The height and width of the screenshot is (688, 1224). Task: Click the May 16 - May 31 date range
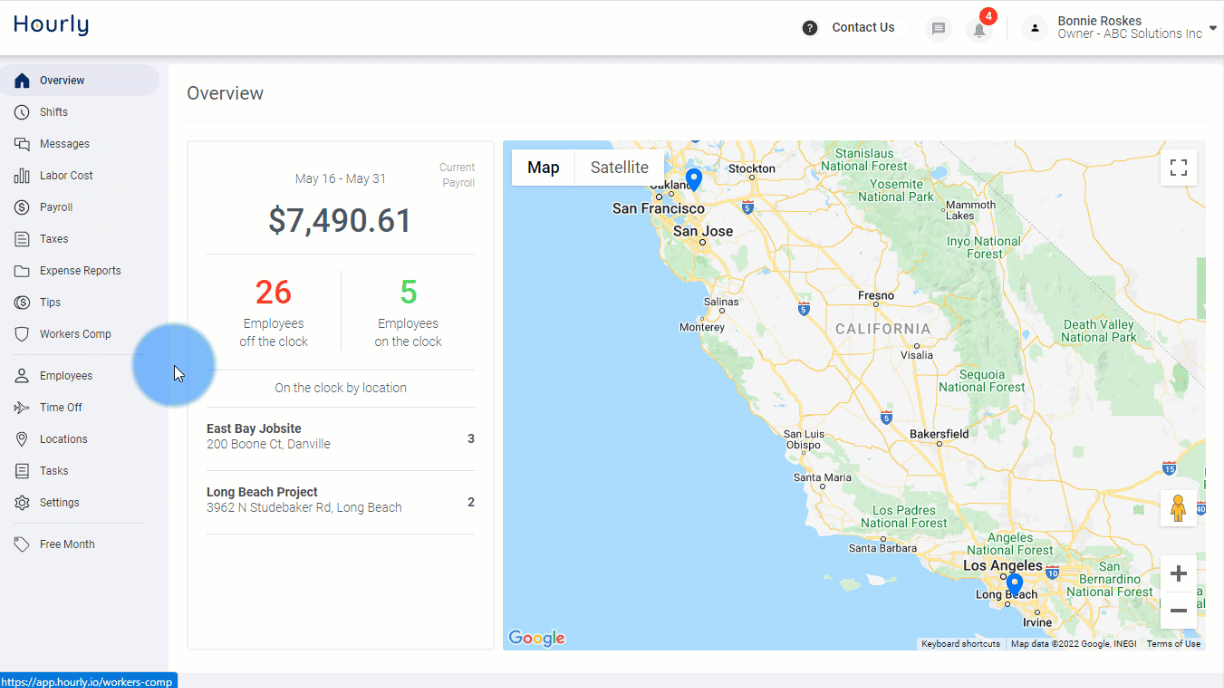(340, 179)
